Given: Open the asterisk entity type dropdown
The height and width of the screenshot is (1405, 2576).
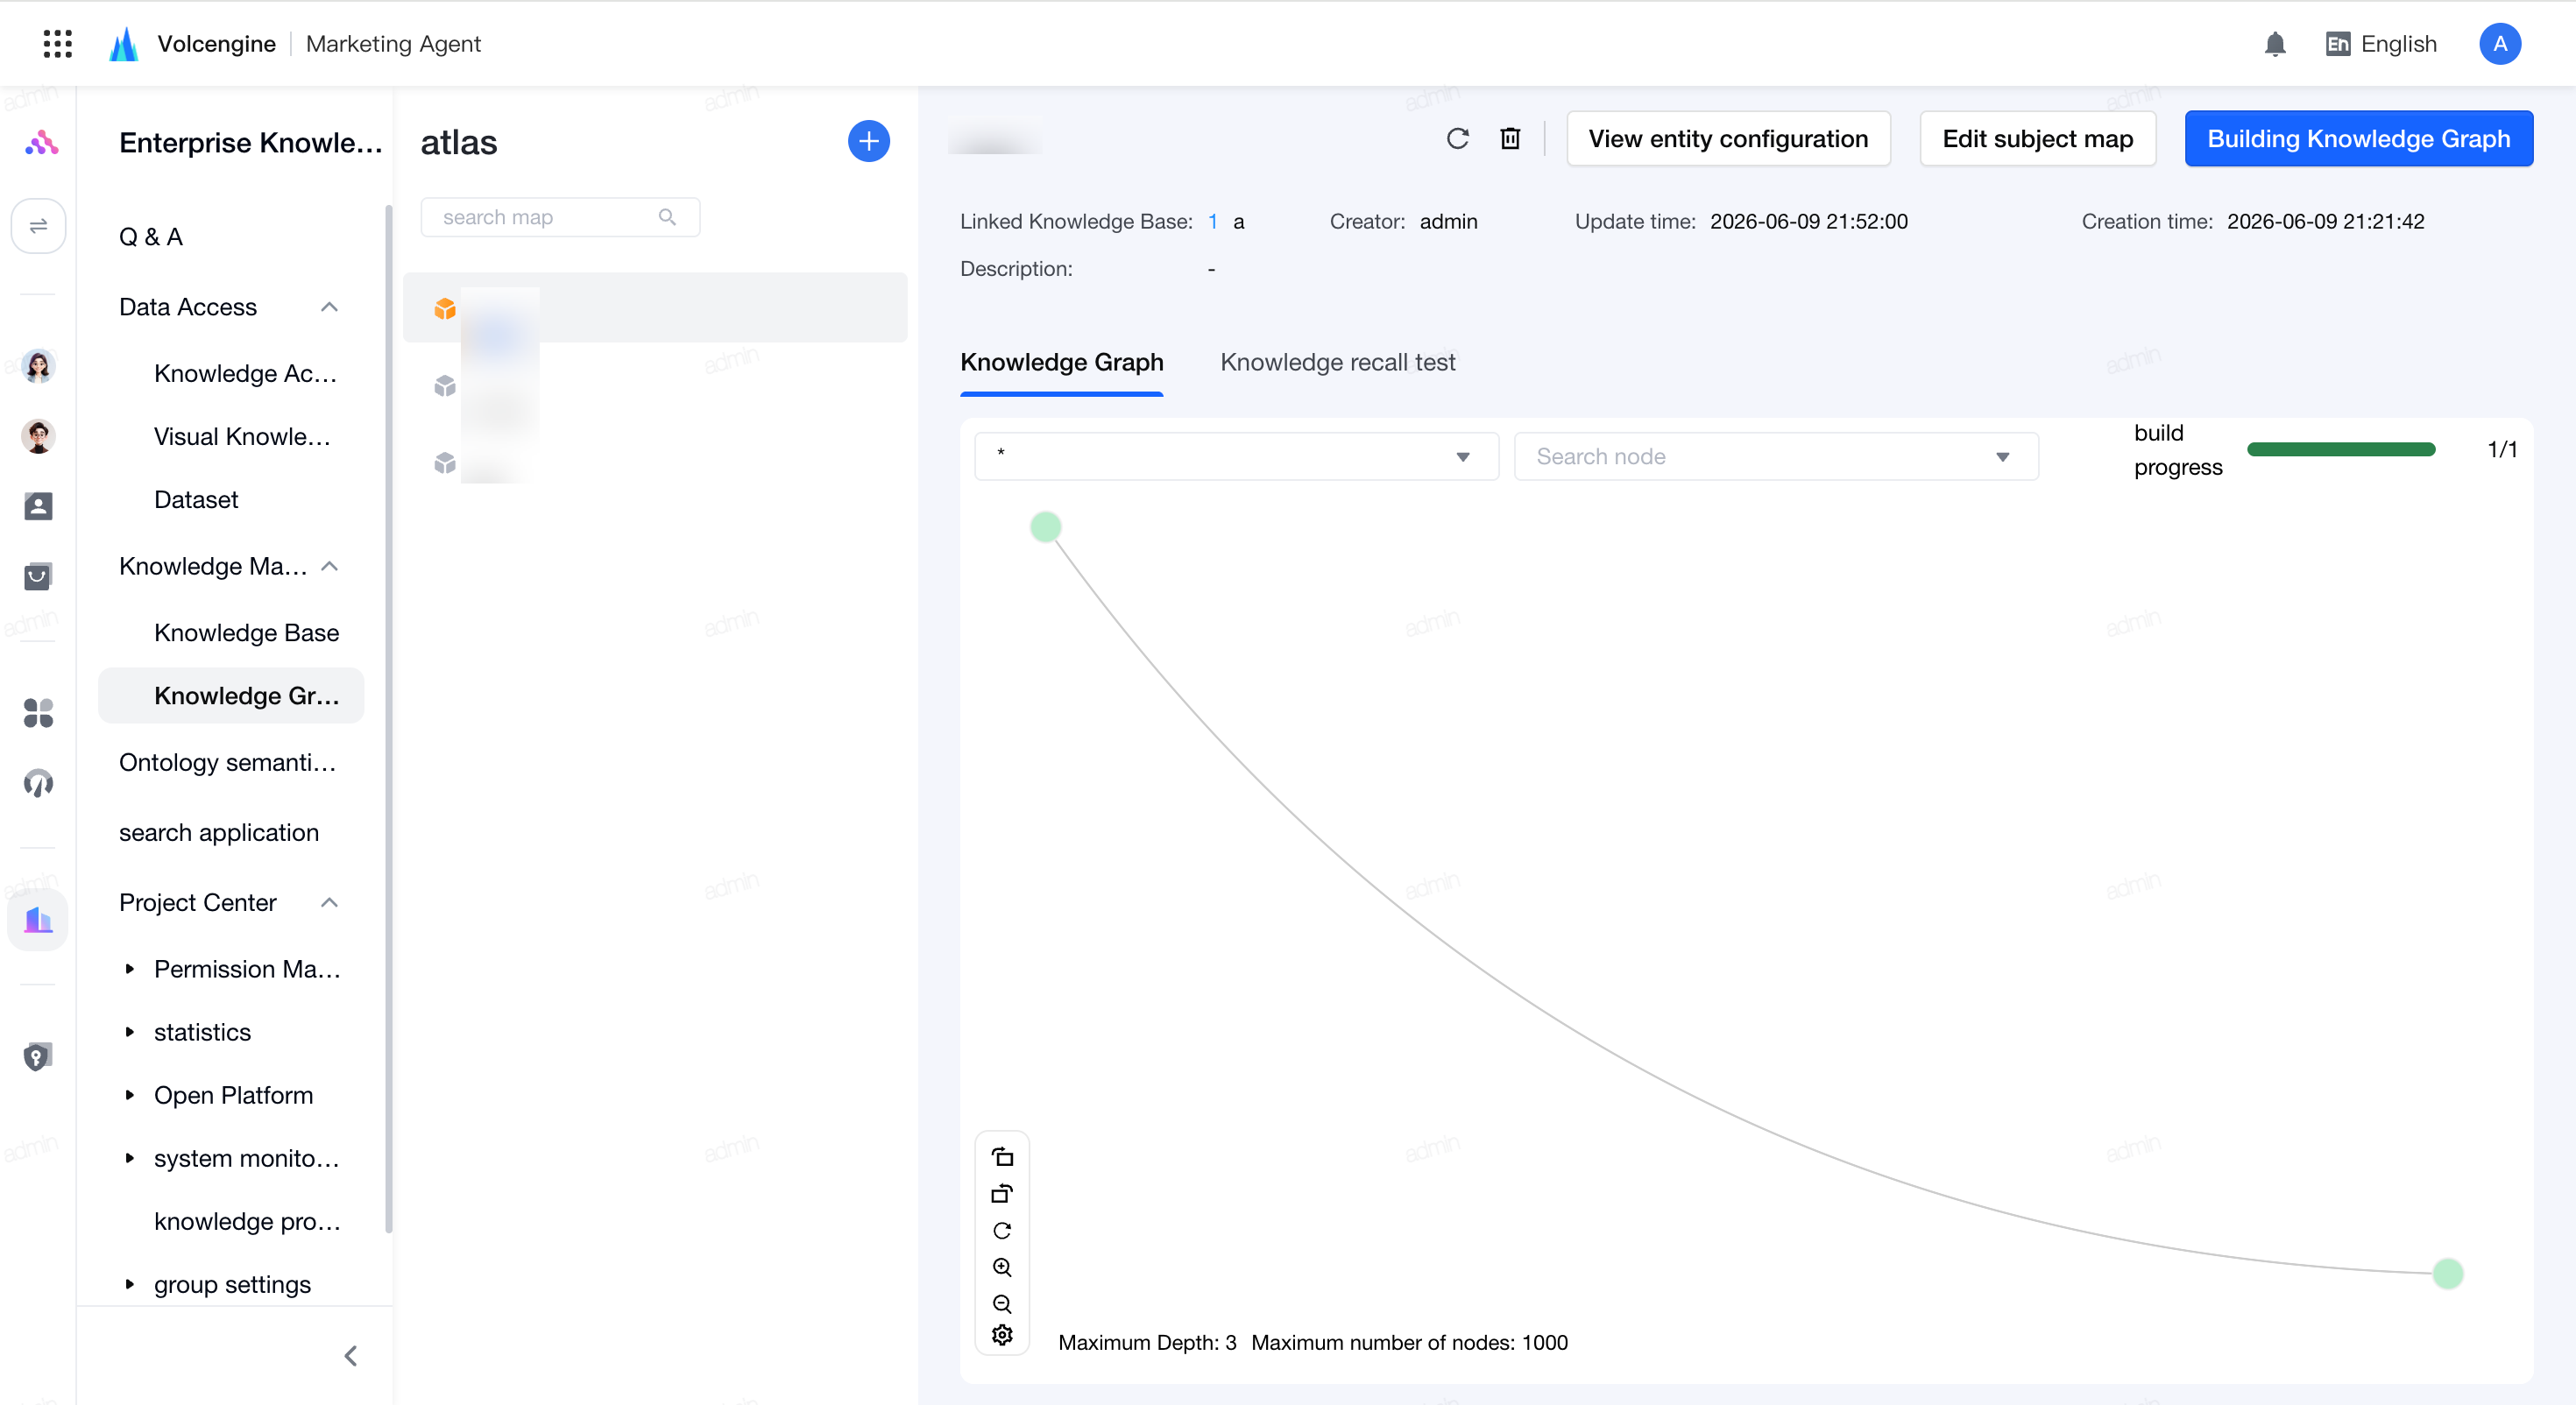Looking at the screenshot, I should click(x=1236, y=456).
